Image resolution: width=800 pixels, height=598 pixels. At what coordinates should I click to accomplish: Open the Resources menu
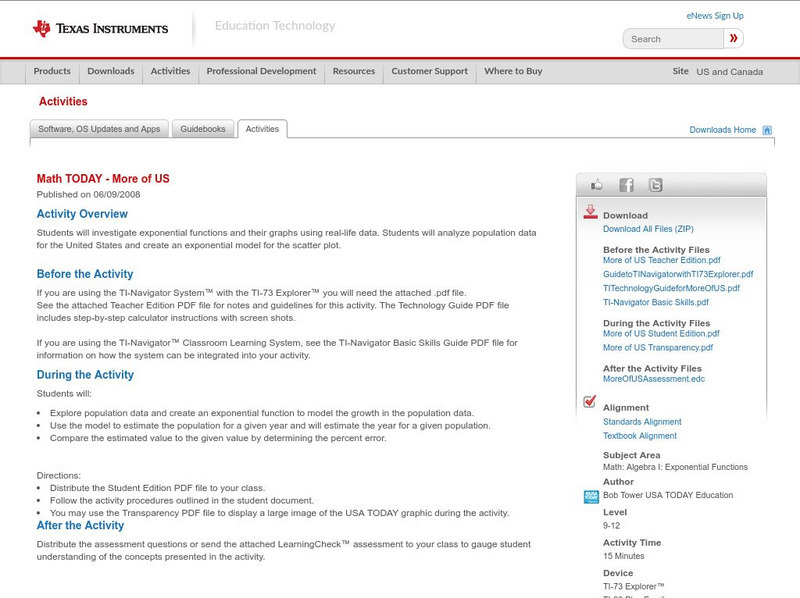[x=354, y=71]
